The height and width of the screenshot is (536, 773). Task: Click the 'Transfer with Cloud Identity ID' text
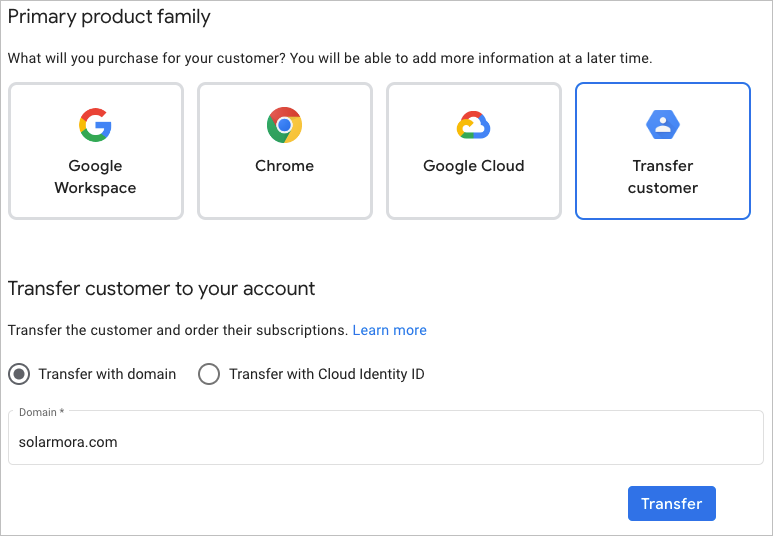(x=327, y=374)
